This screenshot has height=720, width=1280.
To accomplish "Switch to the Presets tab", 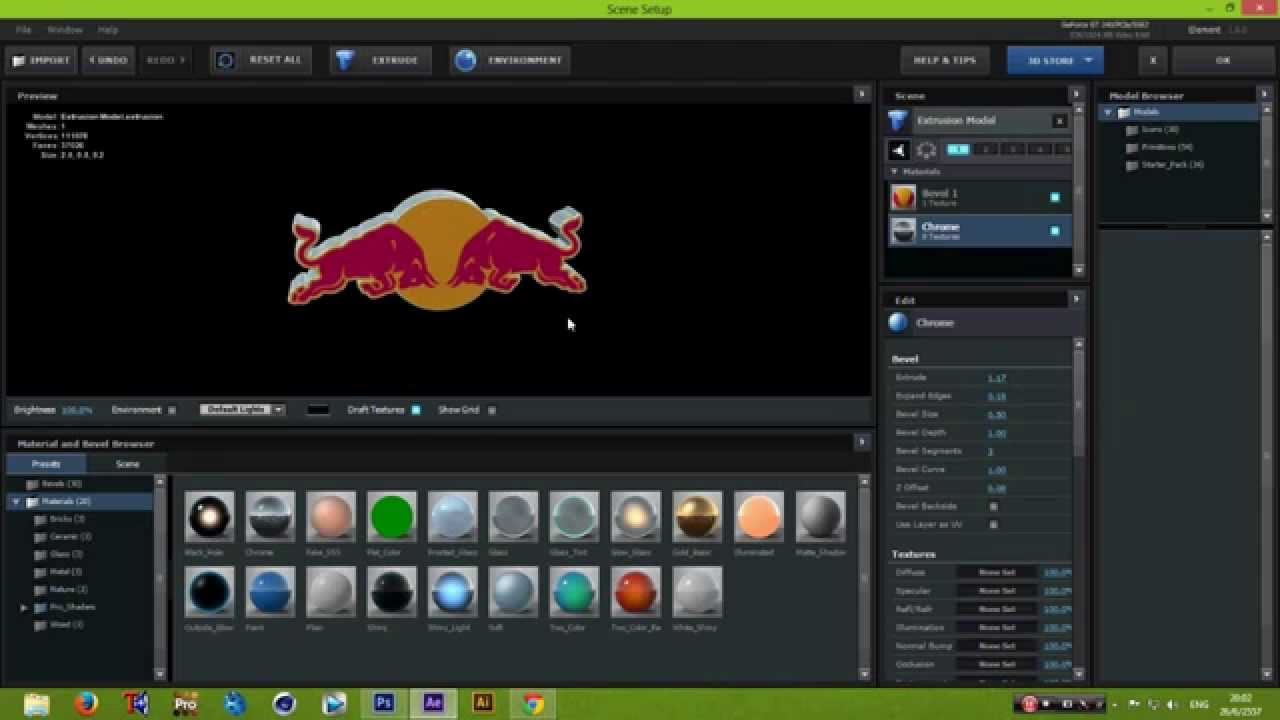I will [x=46, y=464].
